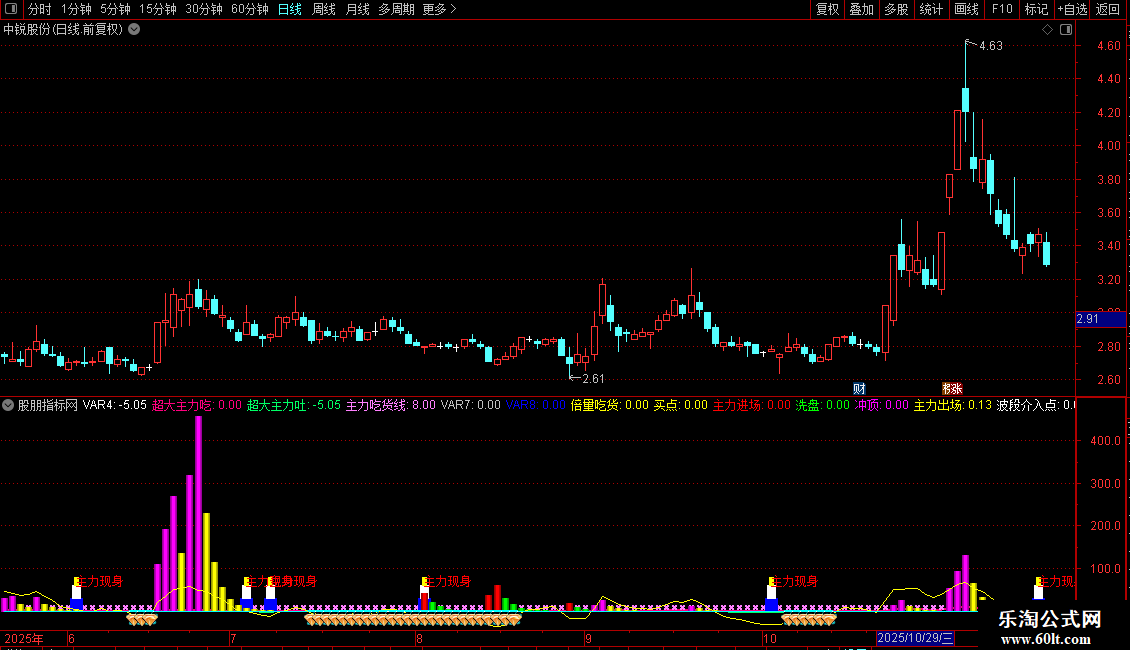Image resolution: width=1130 pixels, height=650 pixels.
Task: Open the 统计 statistics tool
Action: pyautogui.click(x=930, y=9)
